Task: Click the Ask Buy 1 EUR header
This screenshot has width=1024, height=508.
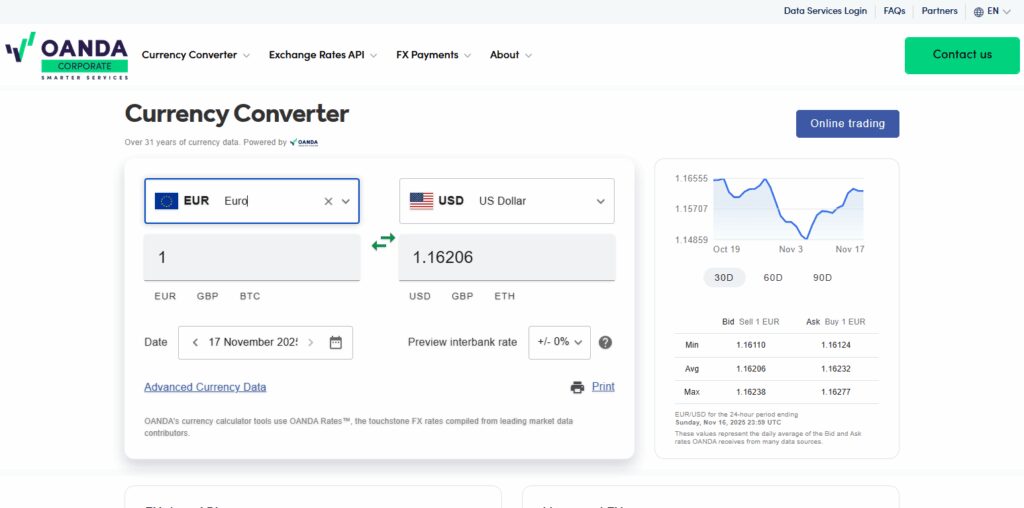Action: pos(836,322)
